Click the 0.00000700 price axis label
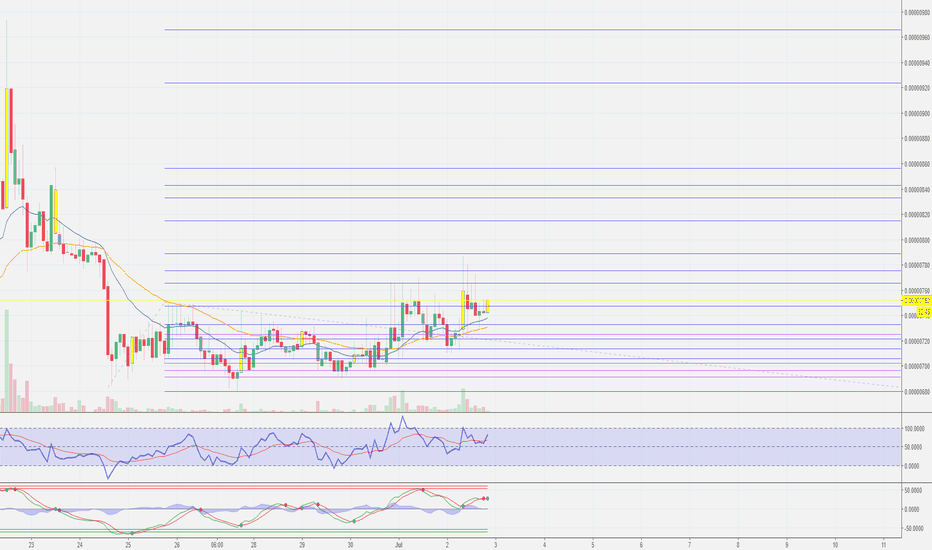 point(917,366)
